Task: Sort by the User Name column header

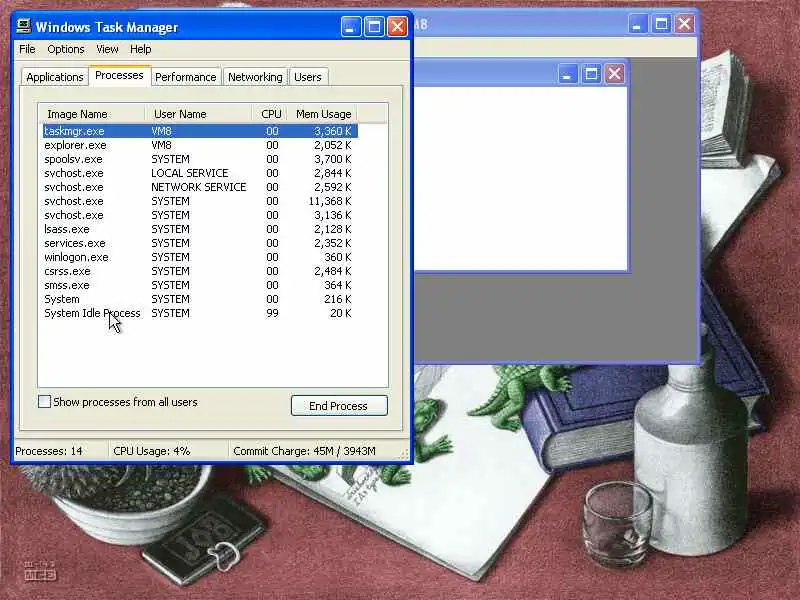Action: [198, 114]
